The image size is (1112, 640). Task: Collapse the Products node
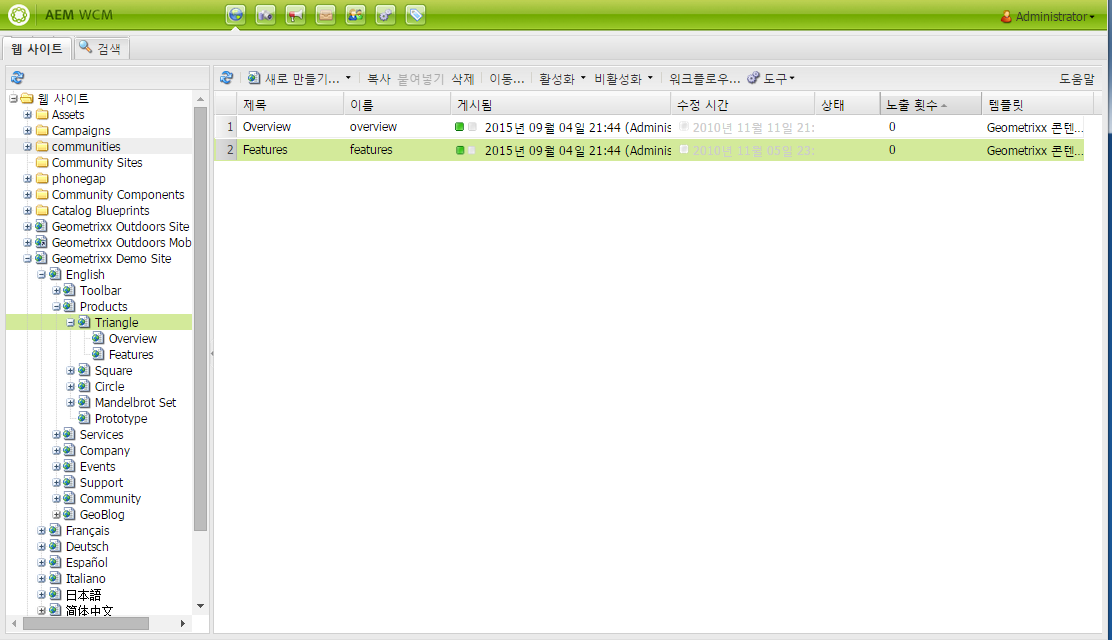[57, 307]
